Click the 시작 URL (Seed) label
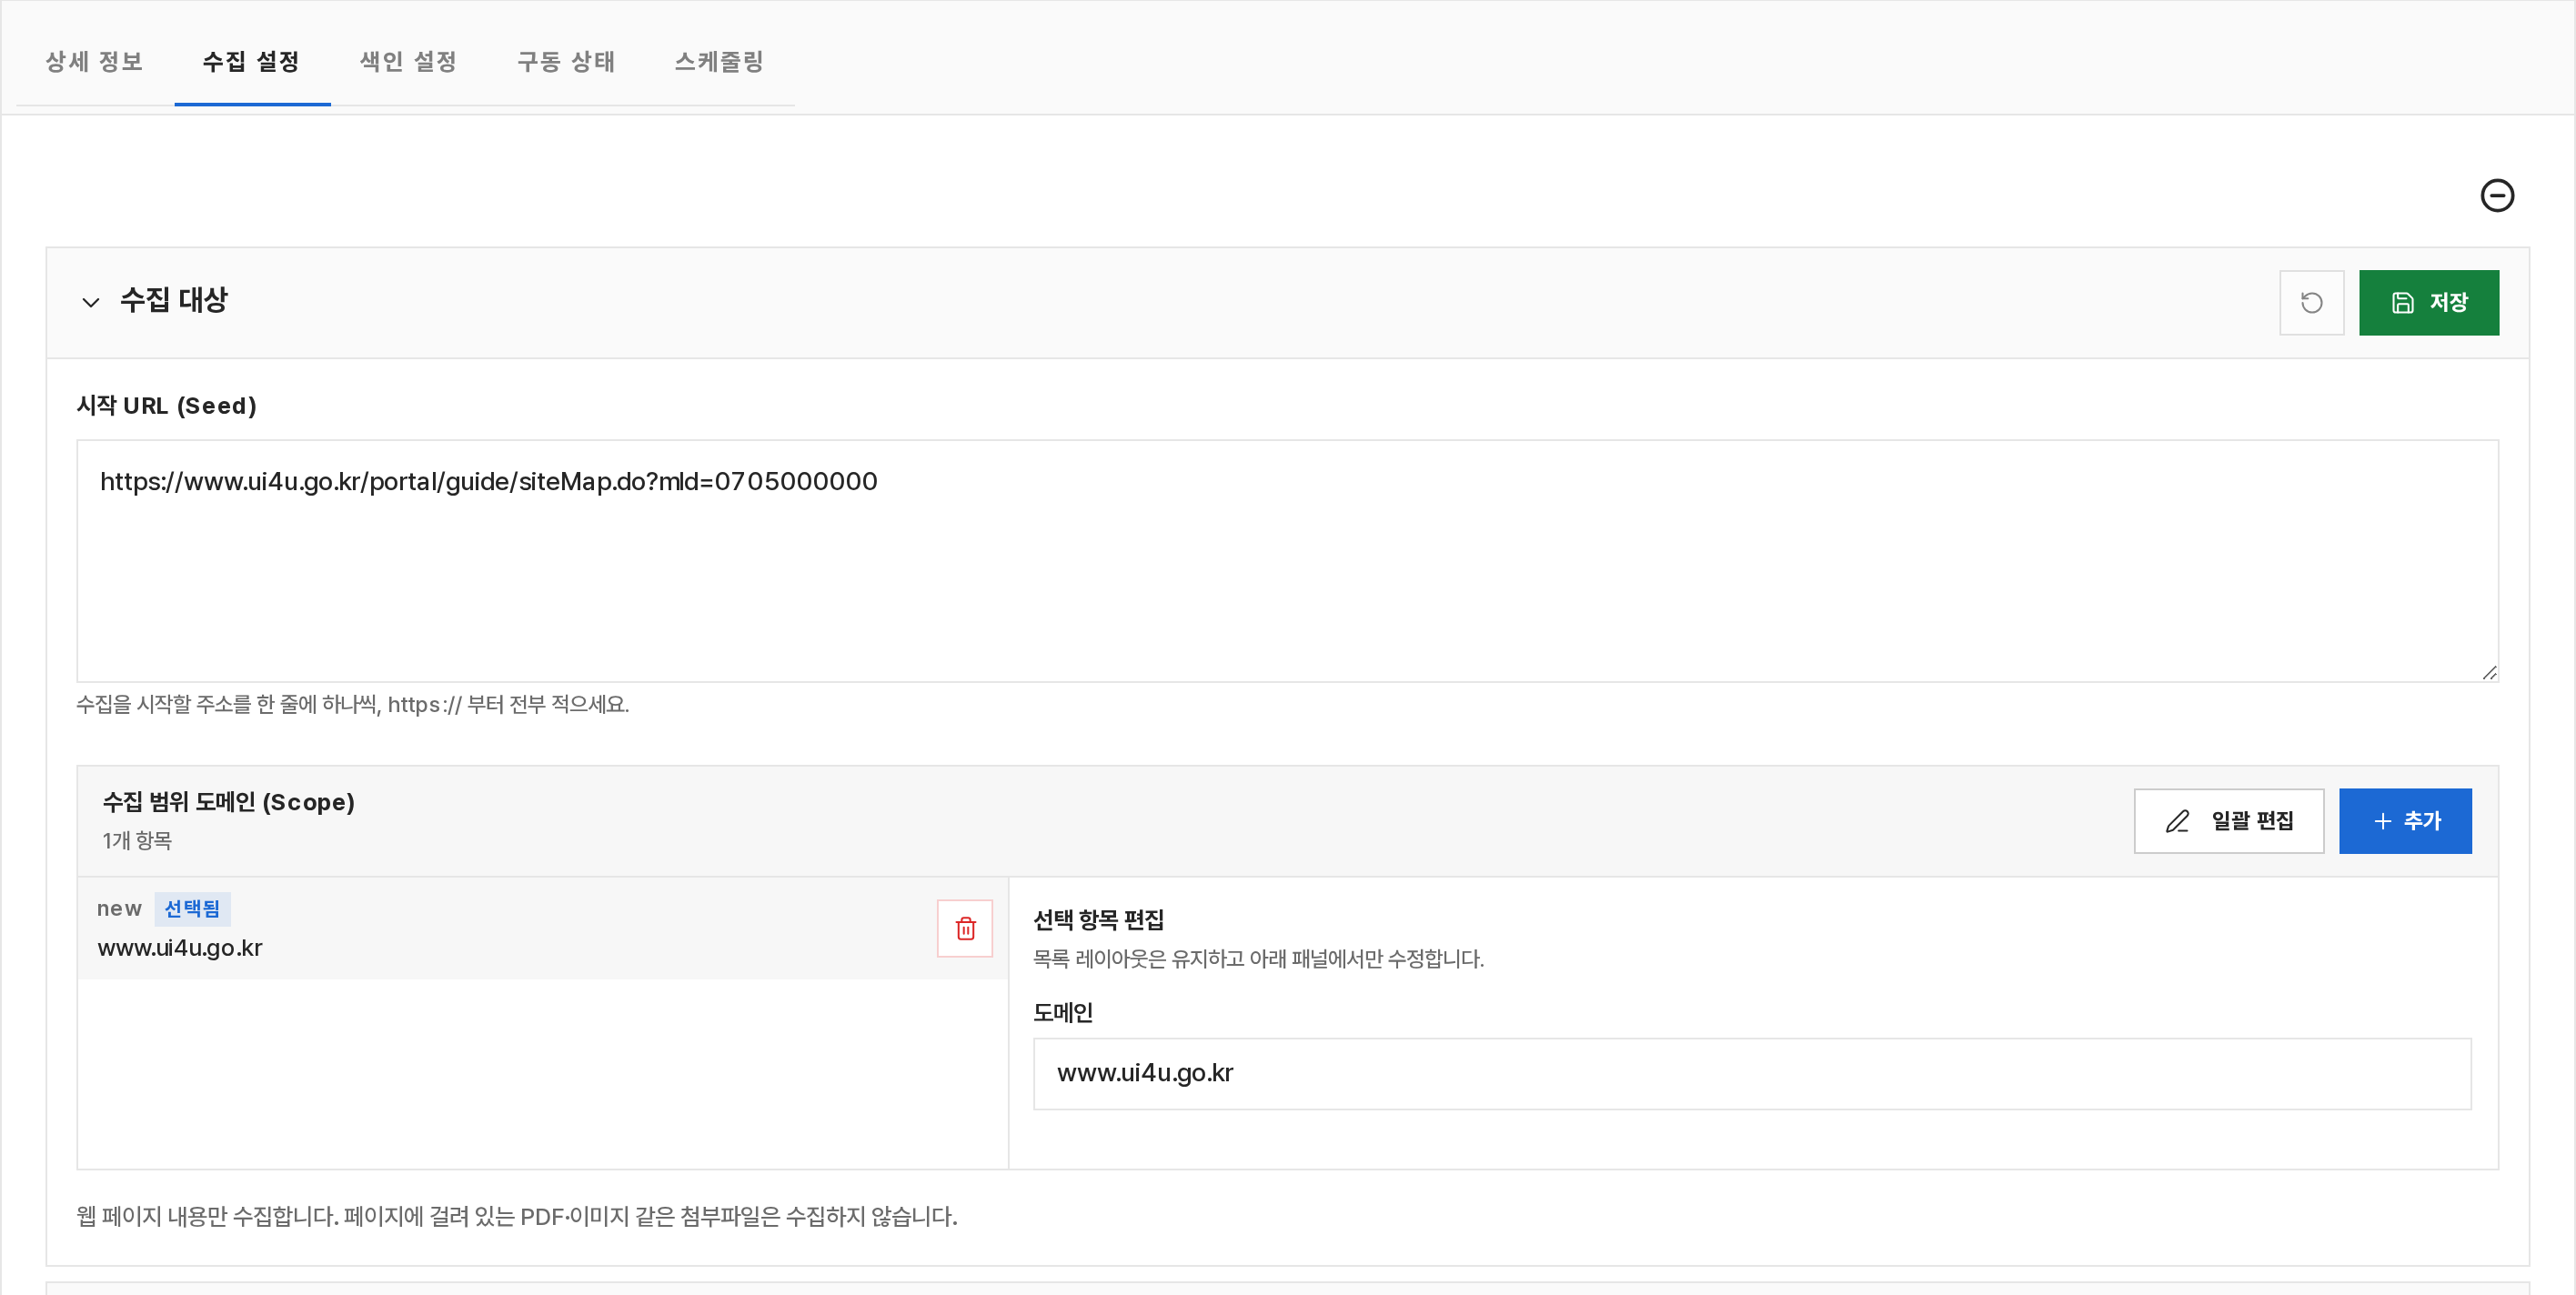 pyautogui.click(x=167, y=405)
